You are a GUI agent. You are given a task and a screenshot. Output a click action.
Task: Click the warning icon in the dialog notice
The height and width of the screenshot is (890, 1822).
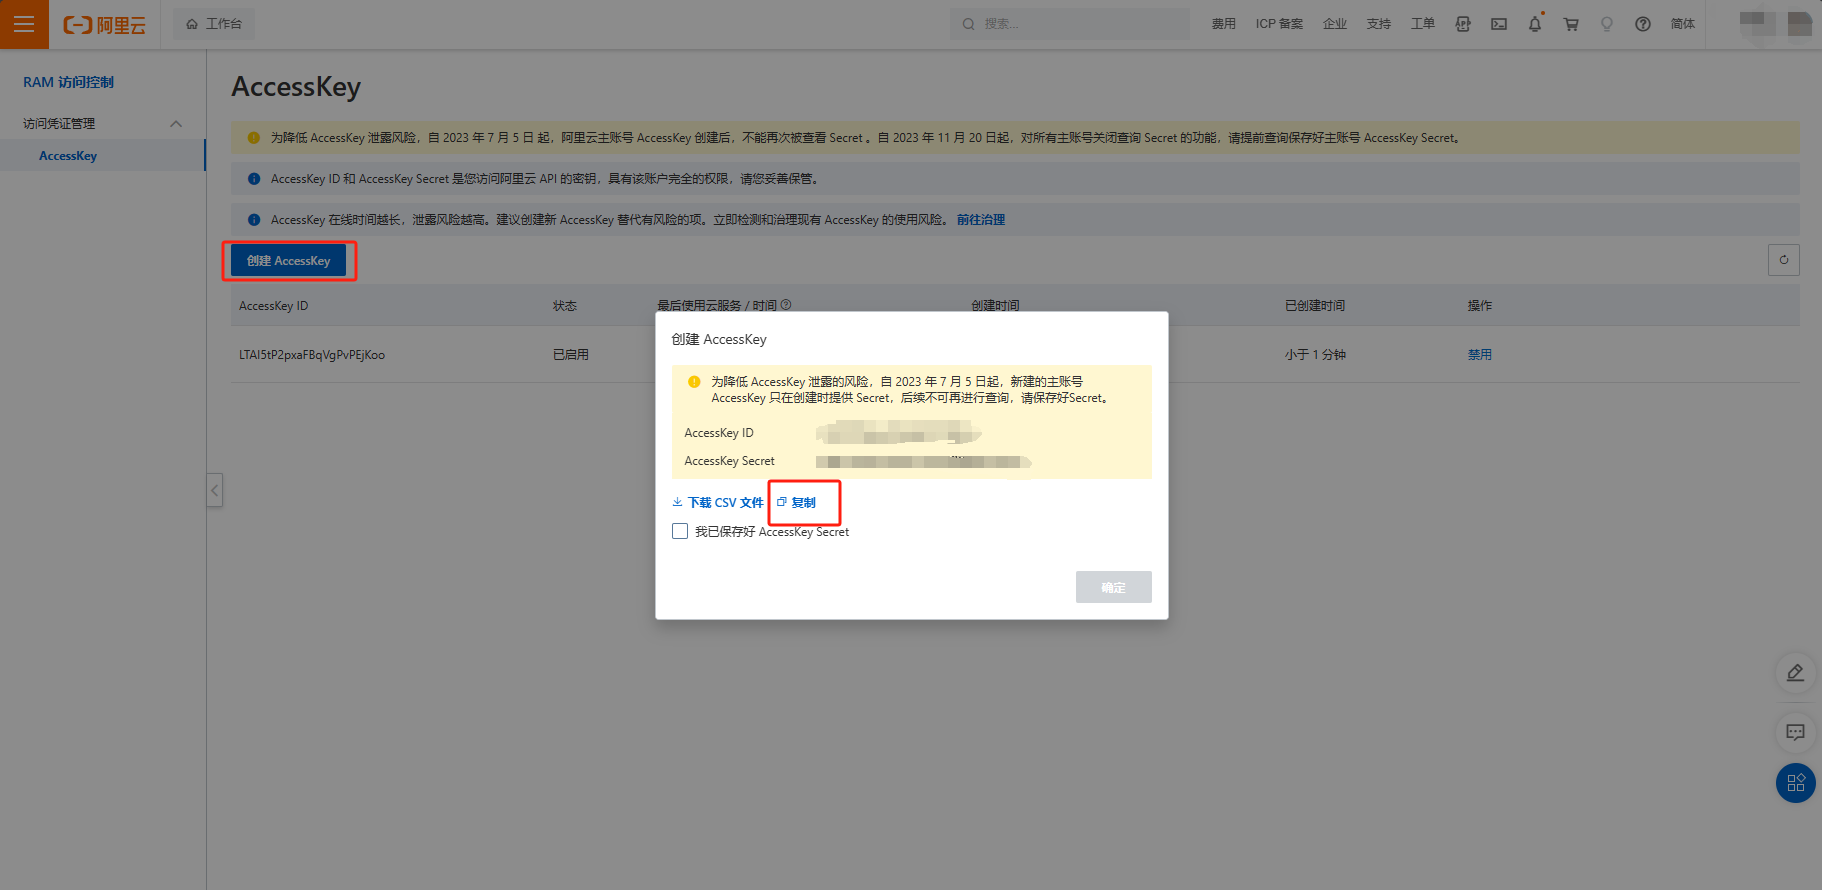coord(694,382)
